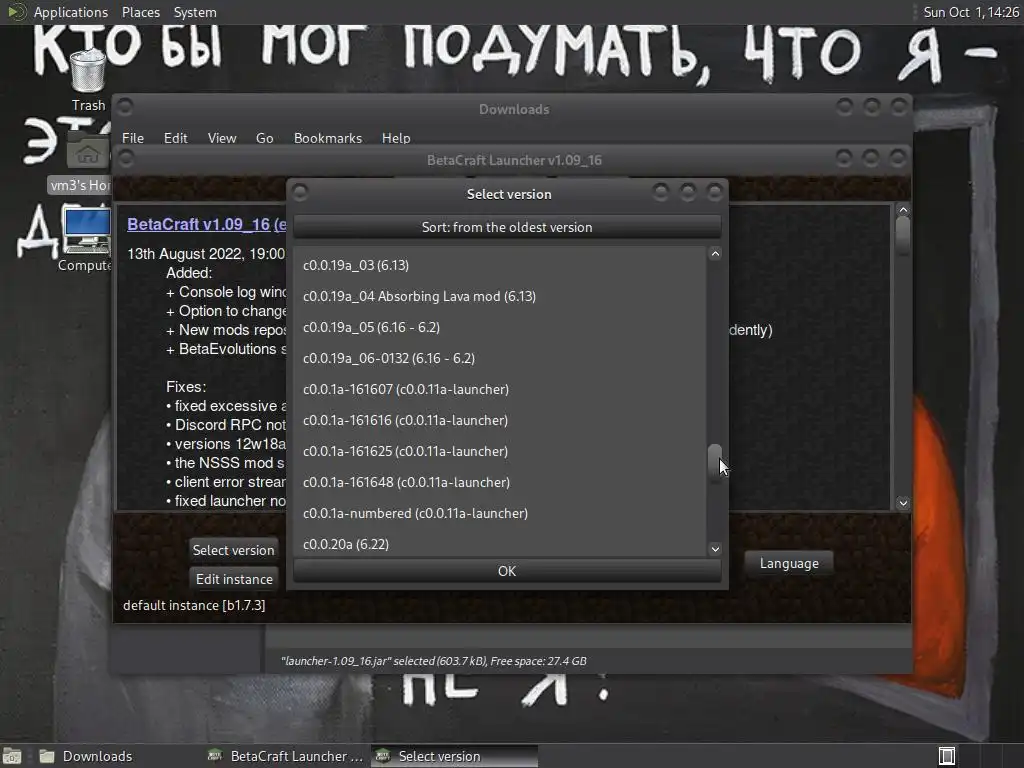
Task: Open the System menu
Action: click(x=195, y=12)
